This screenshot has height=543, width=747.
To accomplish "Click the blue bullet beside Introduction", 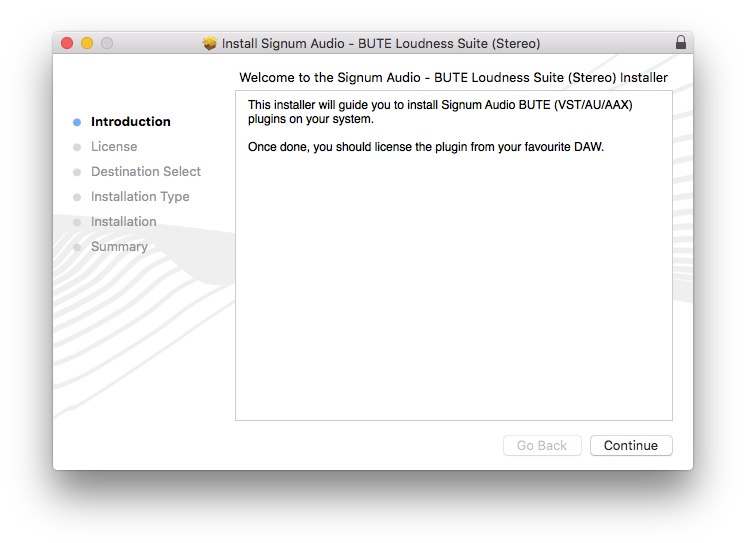I will pos(77,122).
